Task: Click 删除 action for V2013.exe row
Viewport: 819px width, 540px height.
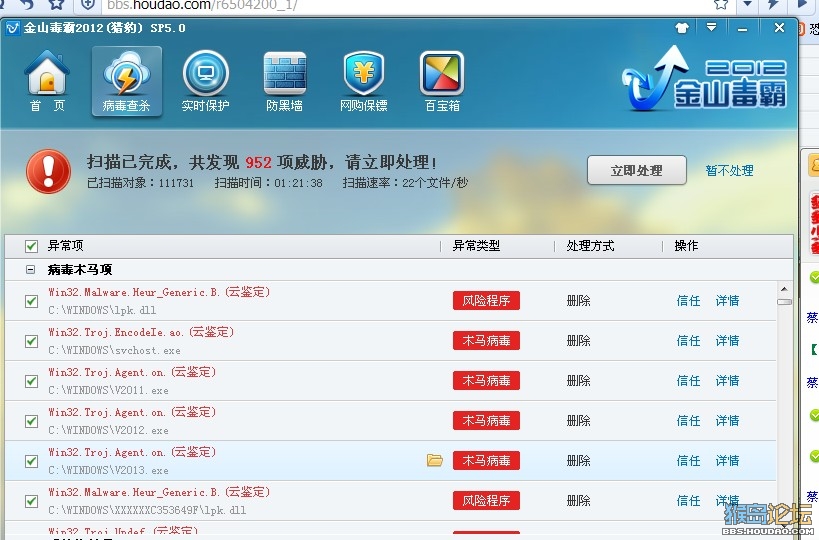Action: point(579,461)
